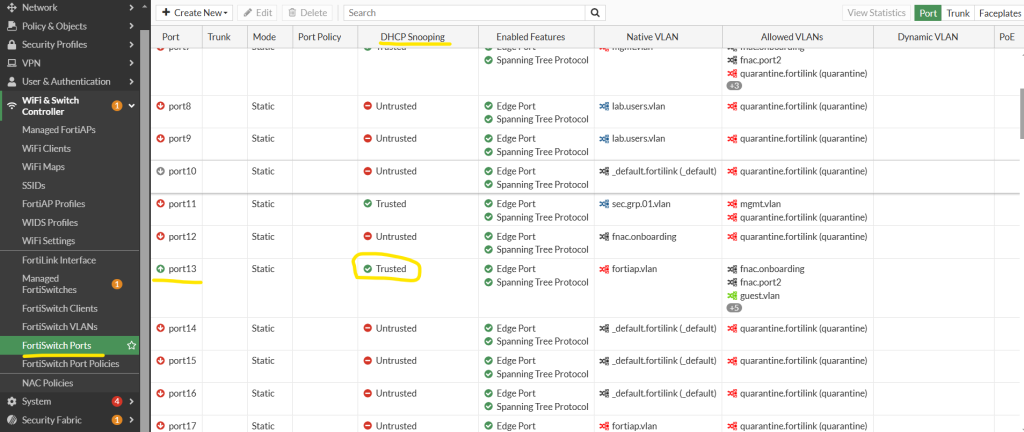Click the fortiap.vlan icon in port13 row
Screen dimensions: 1024x432
[x=604, y=269]
